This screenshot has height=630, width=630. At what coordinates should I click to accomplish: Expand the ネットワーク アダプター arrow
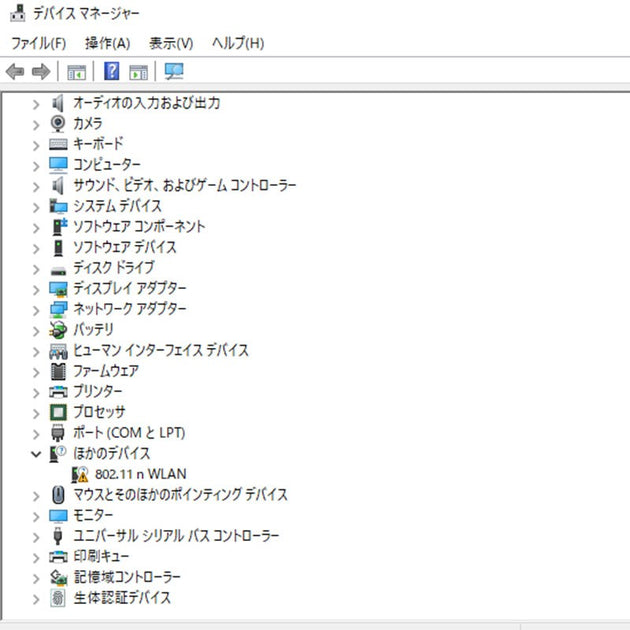tap(36, 310)
